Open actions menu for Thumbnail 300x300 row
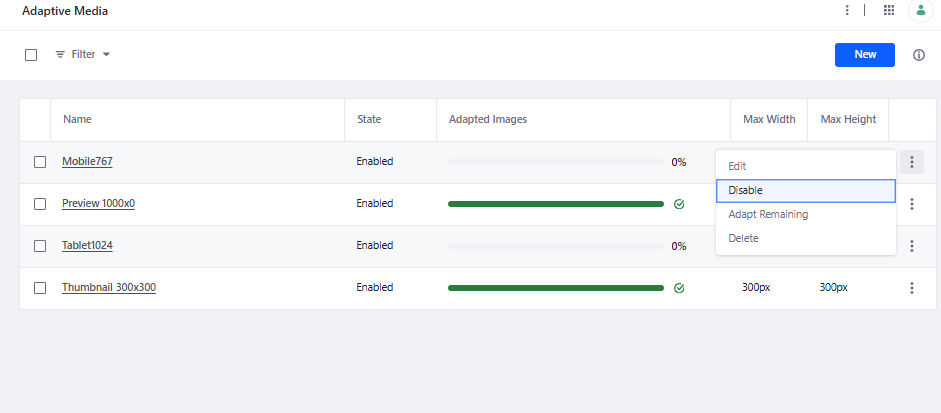941x413 pixels. coord(912,288)
